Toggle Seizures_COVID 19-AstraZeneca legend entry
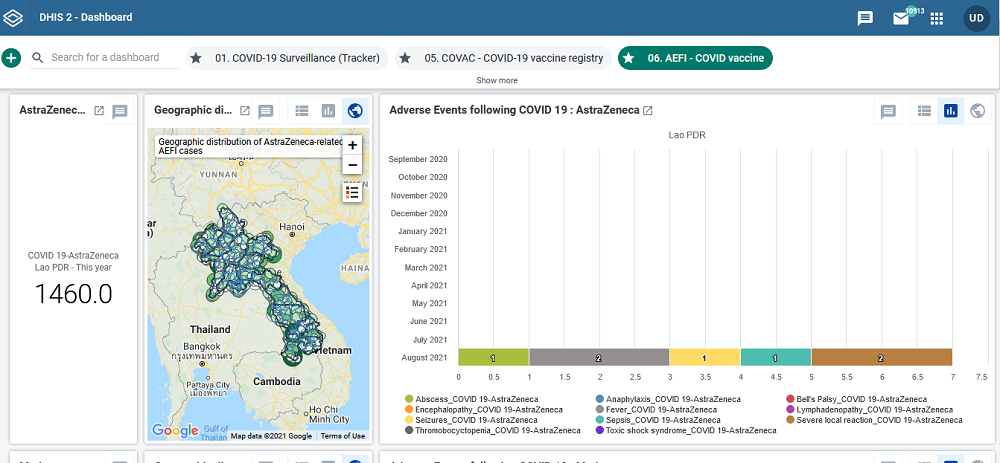The height and width of the screenshot is (463, 1000). click(471, 420)
